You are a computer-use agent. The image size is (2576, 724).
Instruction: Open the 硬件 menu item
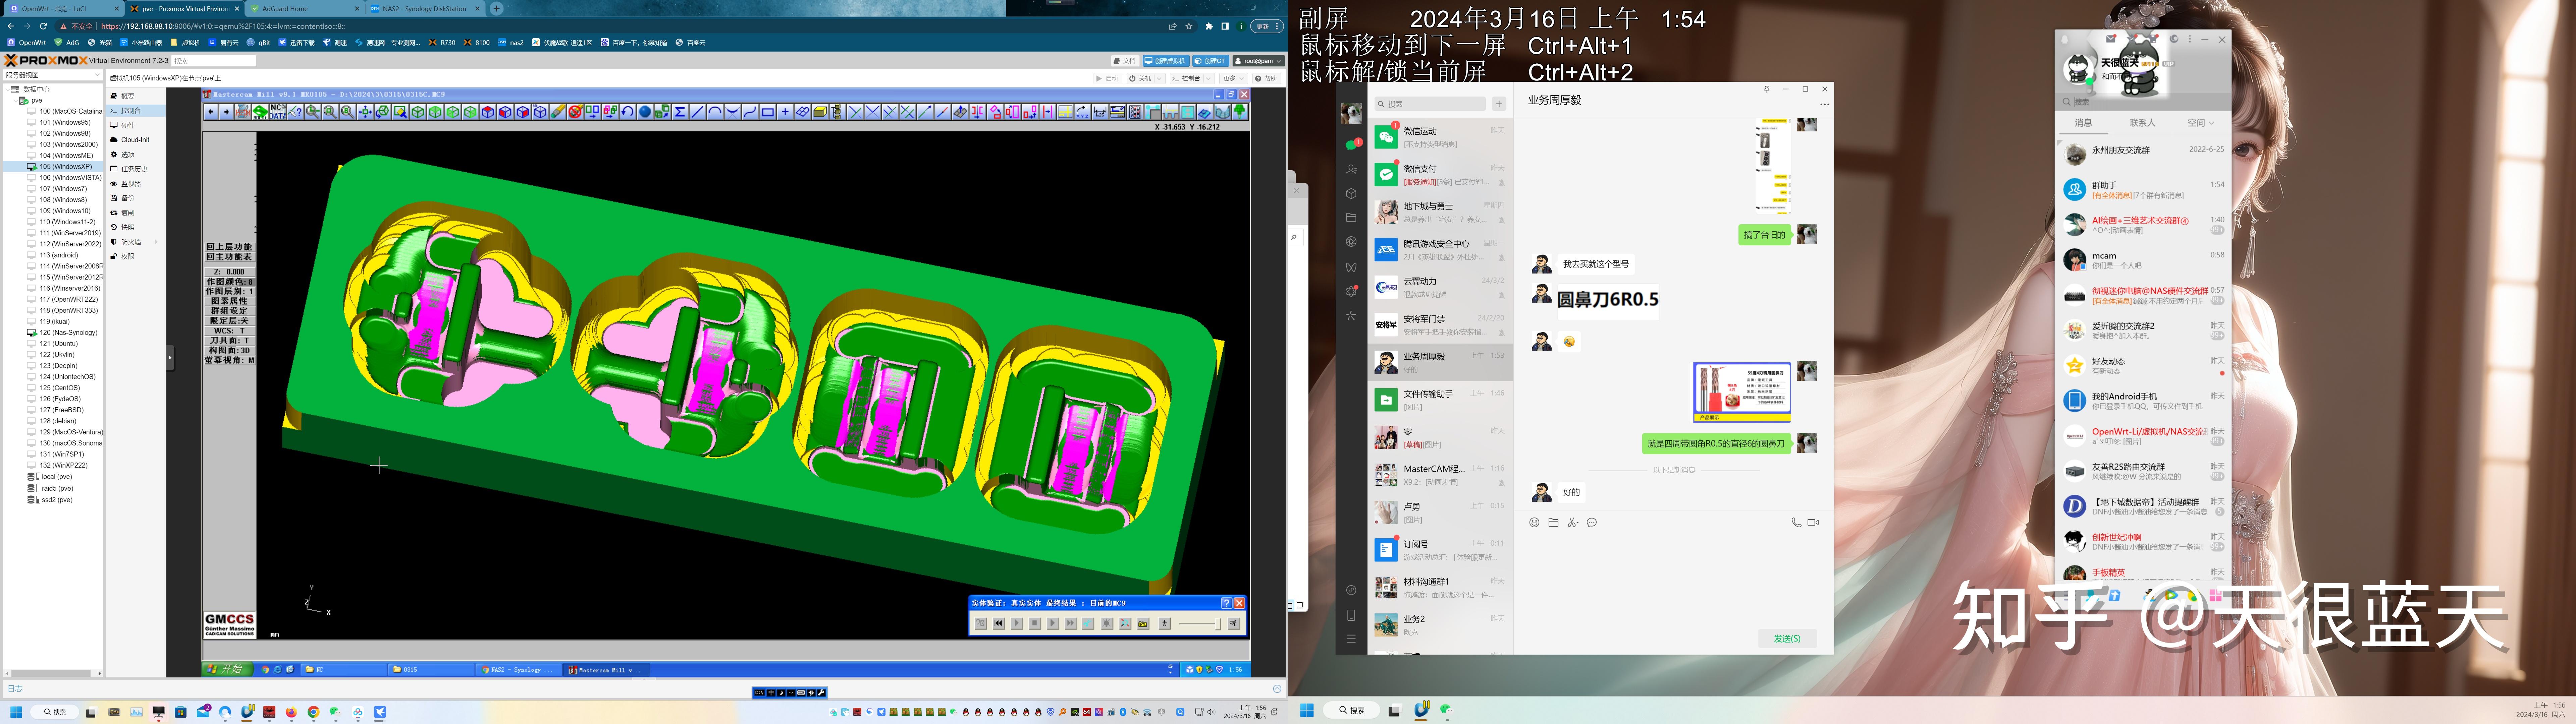point(136,125)
